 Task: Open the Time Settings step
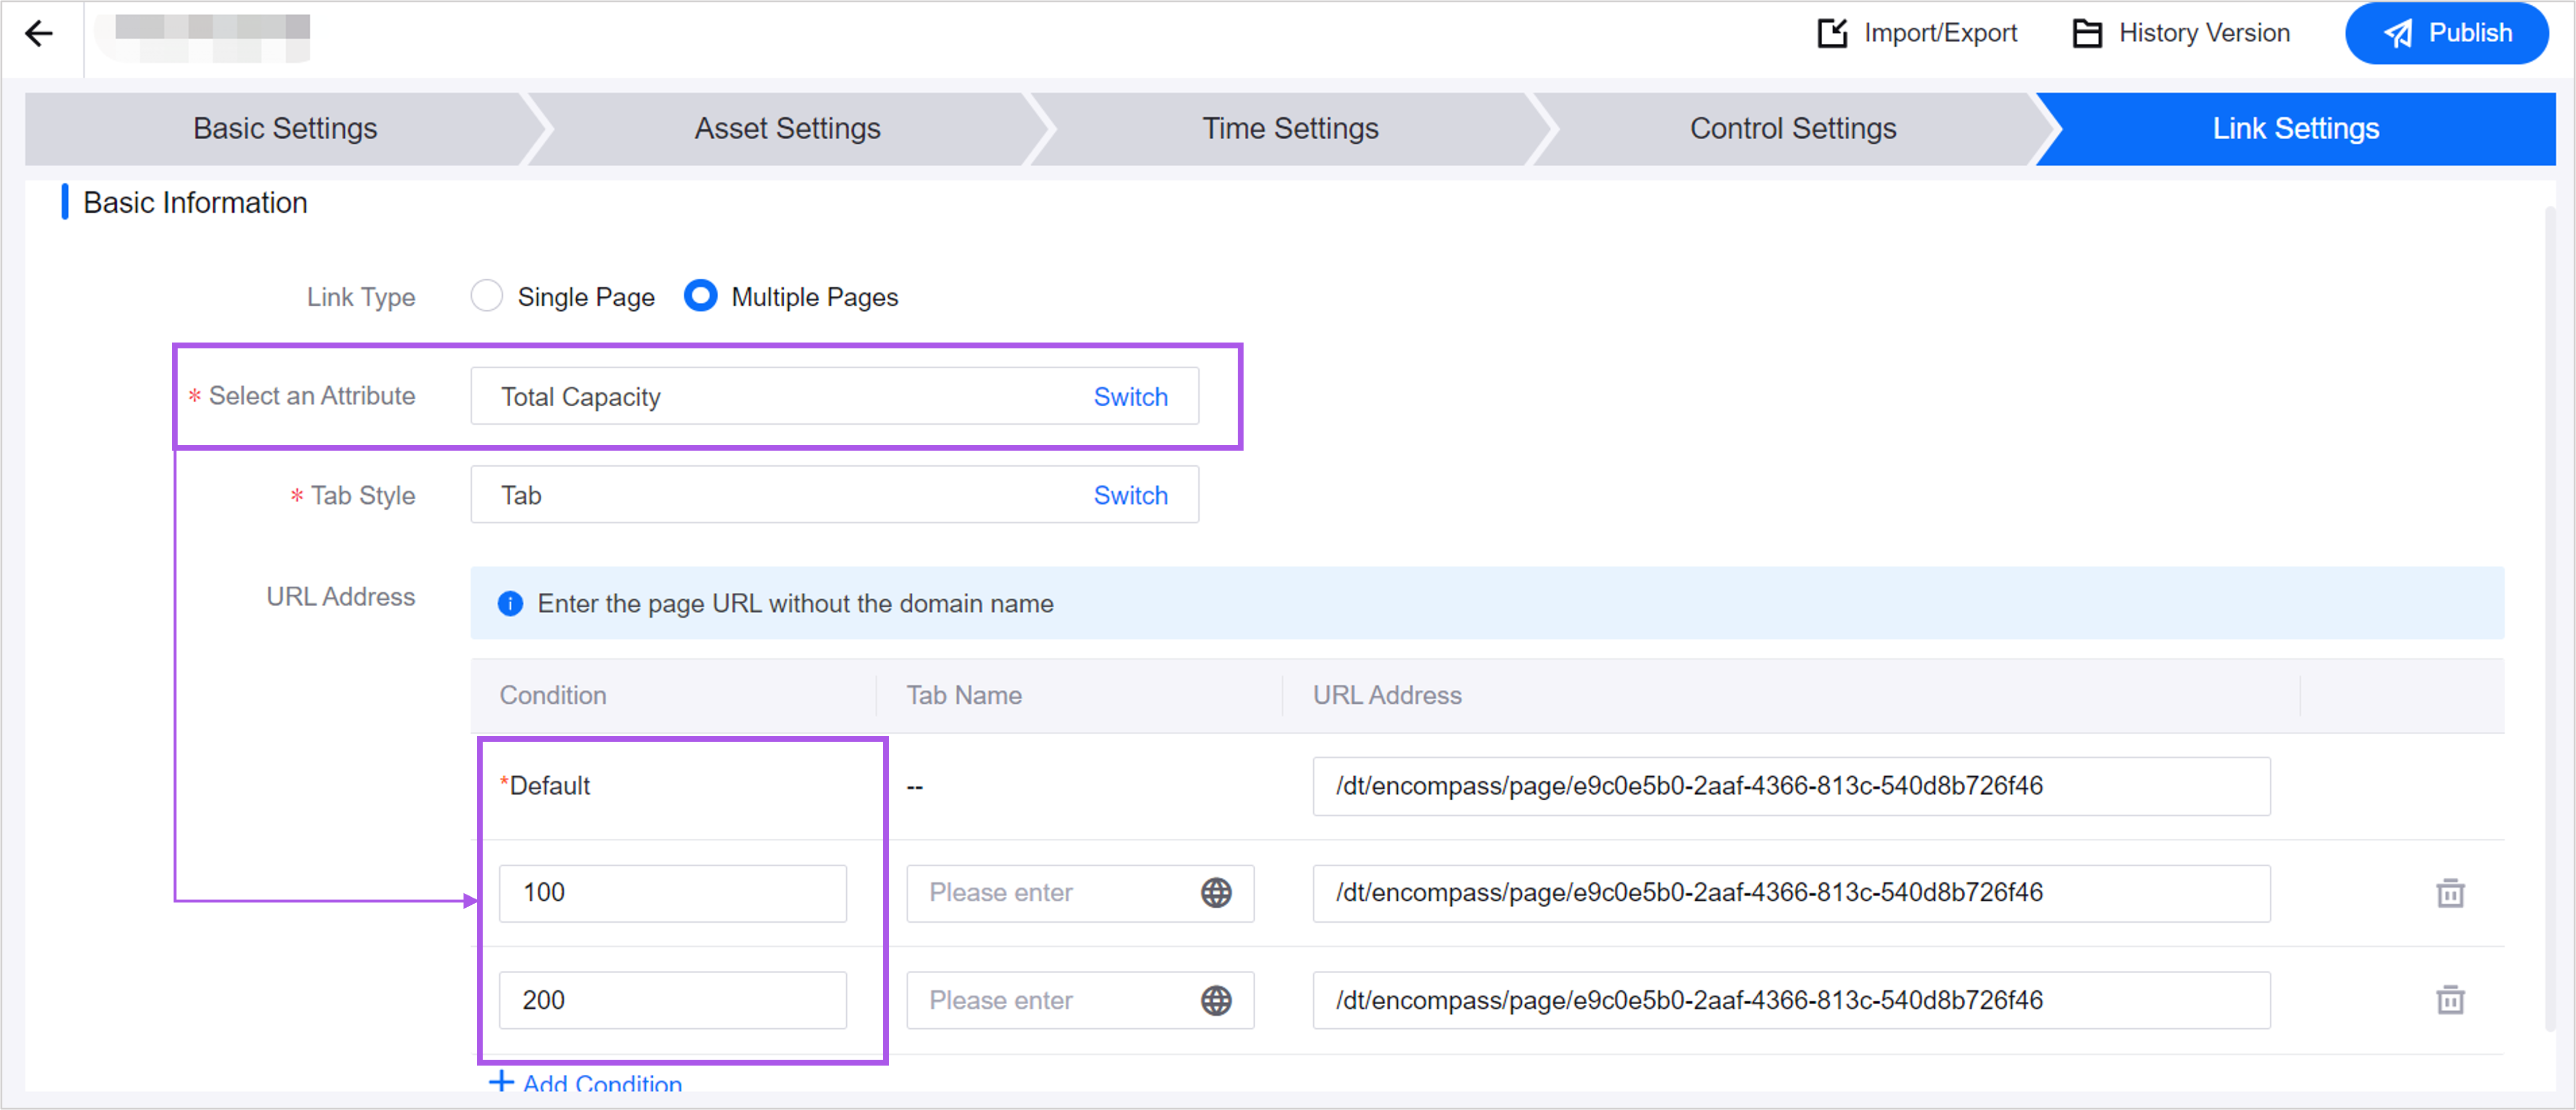click(1290, 128)
